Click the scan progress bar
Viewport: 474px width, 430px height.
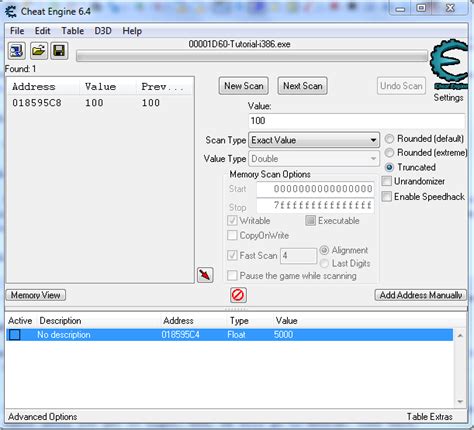point(252,56)
